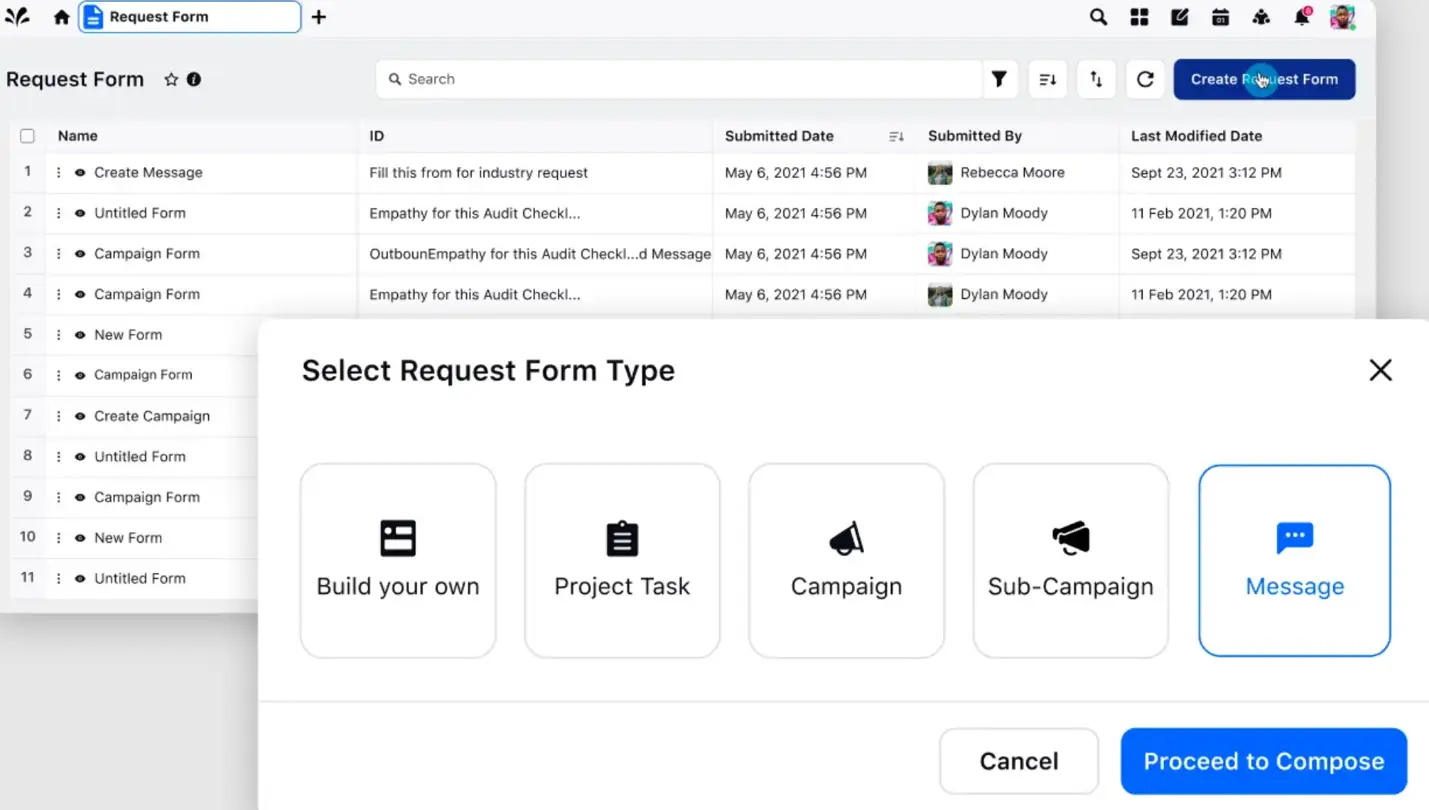Image resolution: width=1429 pixels, height=810 pixels.
Task: Open row options for Create Message
Action: coord(59,172)
